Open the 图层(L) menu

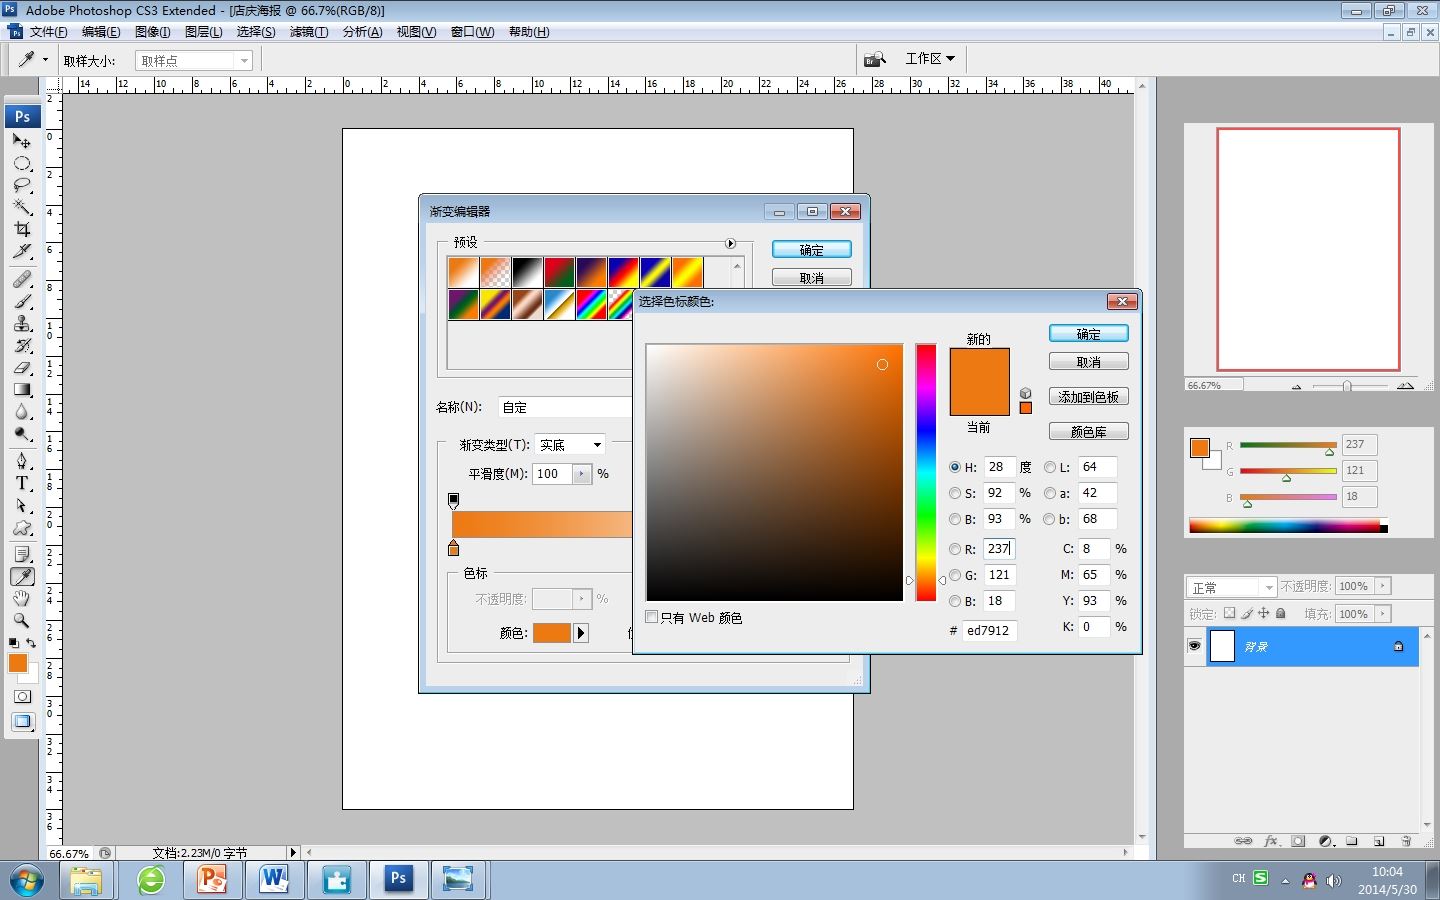click(x=204, y=32)
